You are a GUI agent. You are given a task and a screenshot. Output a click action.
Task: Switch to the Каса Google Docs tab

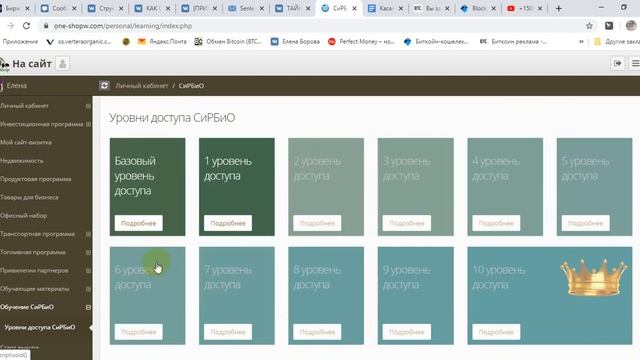pos(385,8)
